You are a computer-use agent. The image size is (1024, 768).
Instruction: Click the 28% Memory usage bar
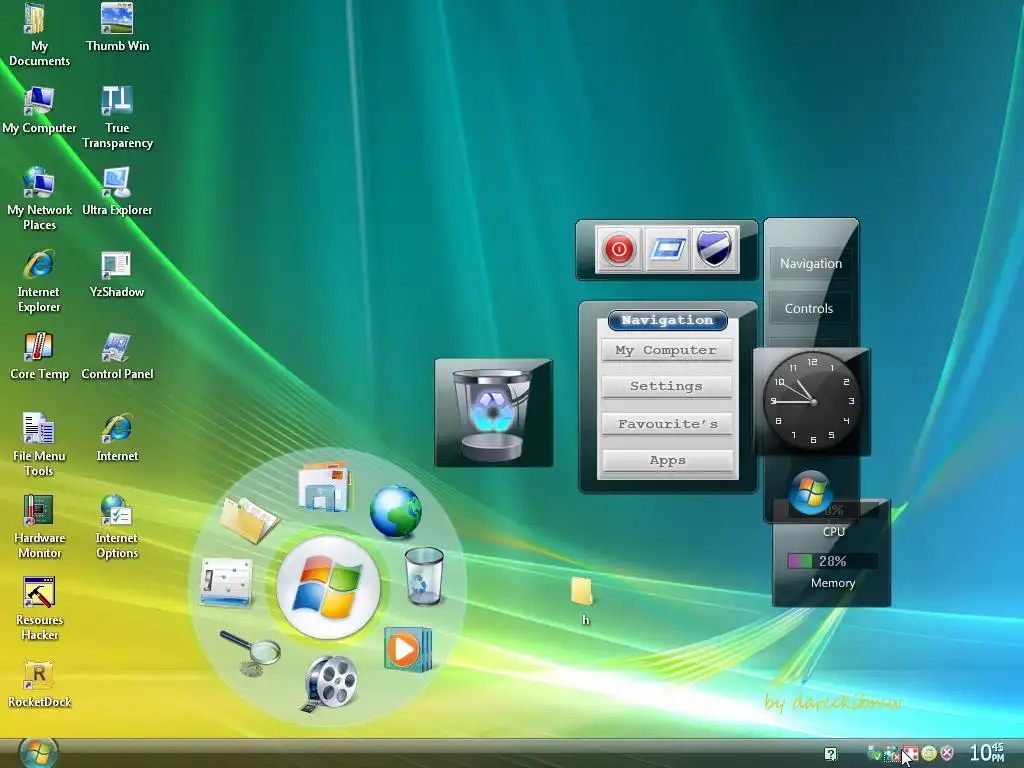point(832,561)
